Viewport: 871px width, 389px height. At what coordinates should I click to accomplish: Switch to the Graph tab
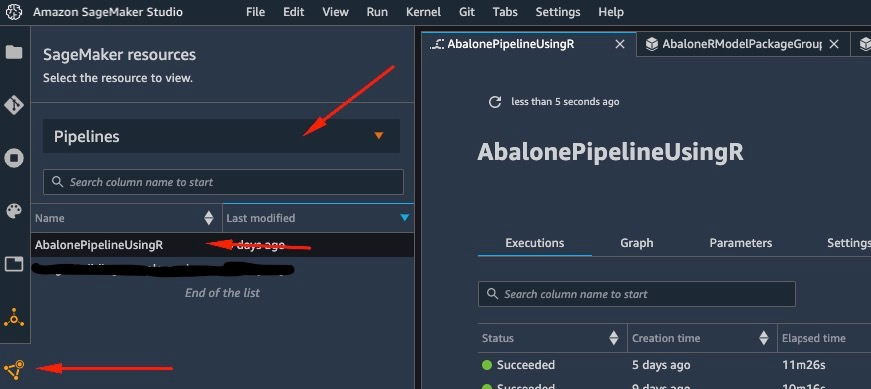(637, 243)
